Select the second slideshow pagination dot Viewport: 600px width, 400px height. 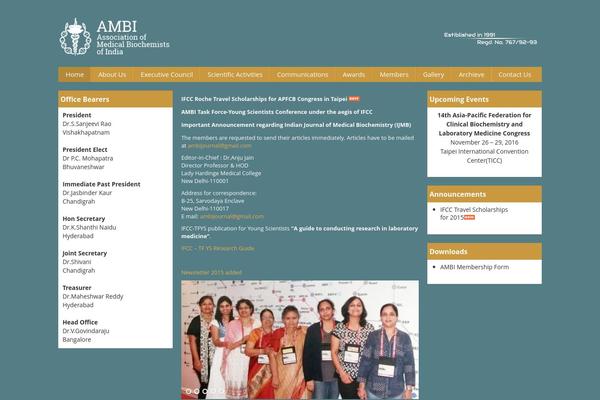(197, 391)
